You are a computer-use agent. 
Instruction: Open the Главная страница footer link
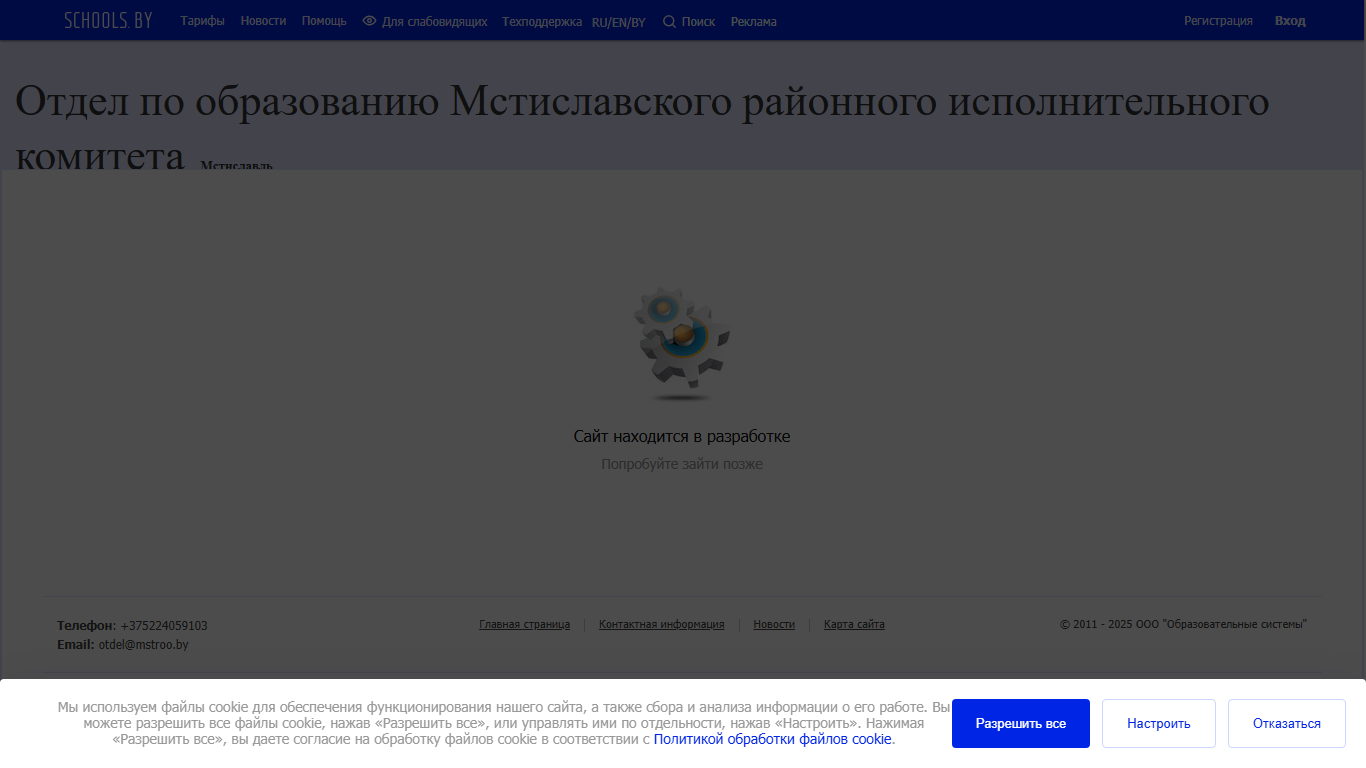click(524, 624)
